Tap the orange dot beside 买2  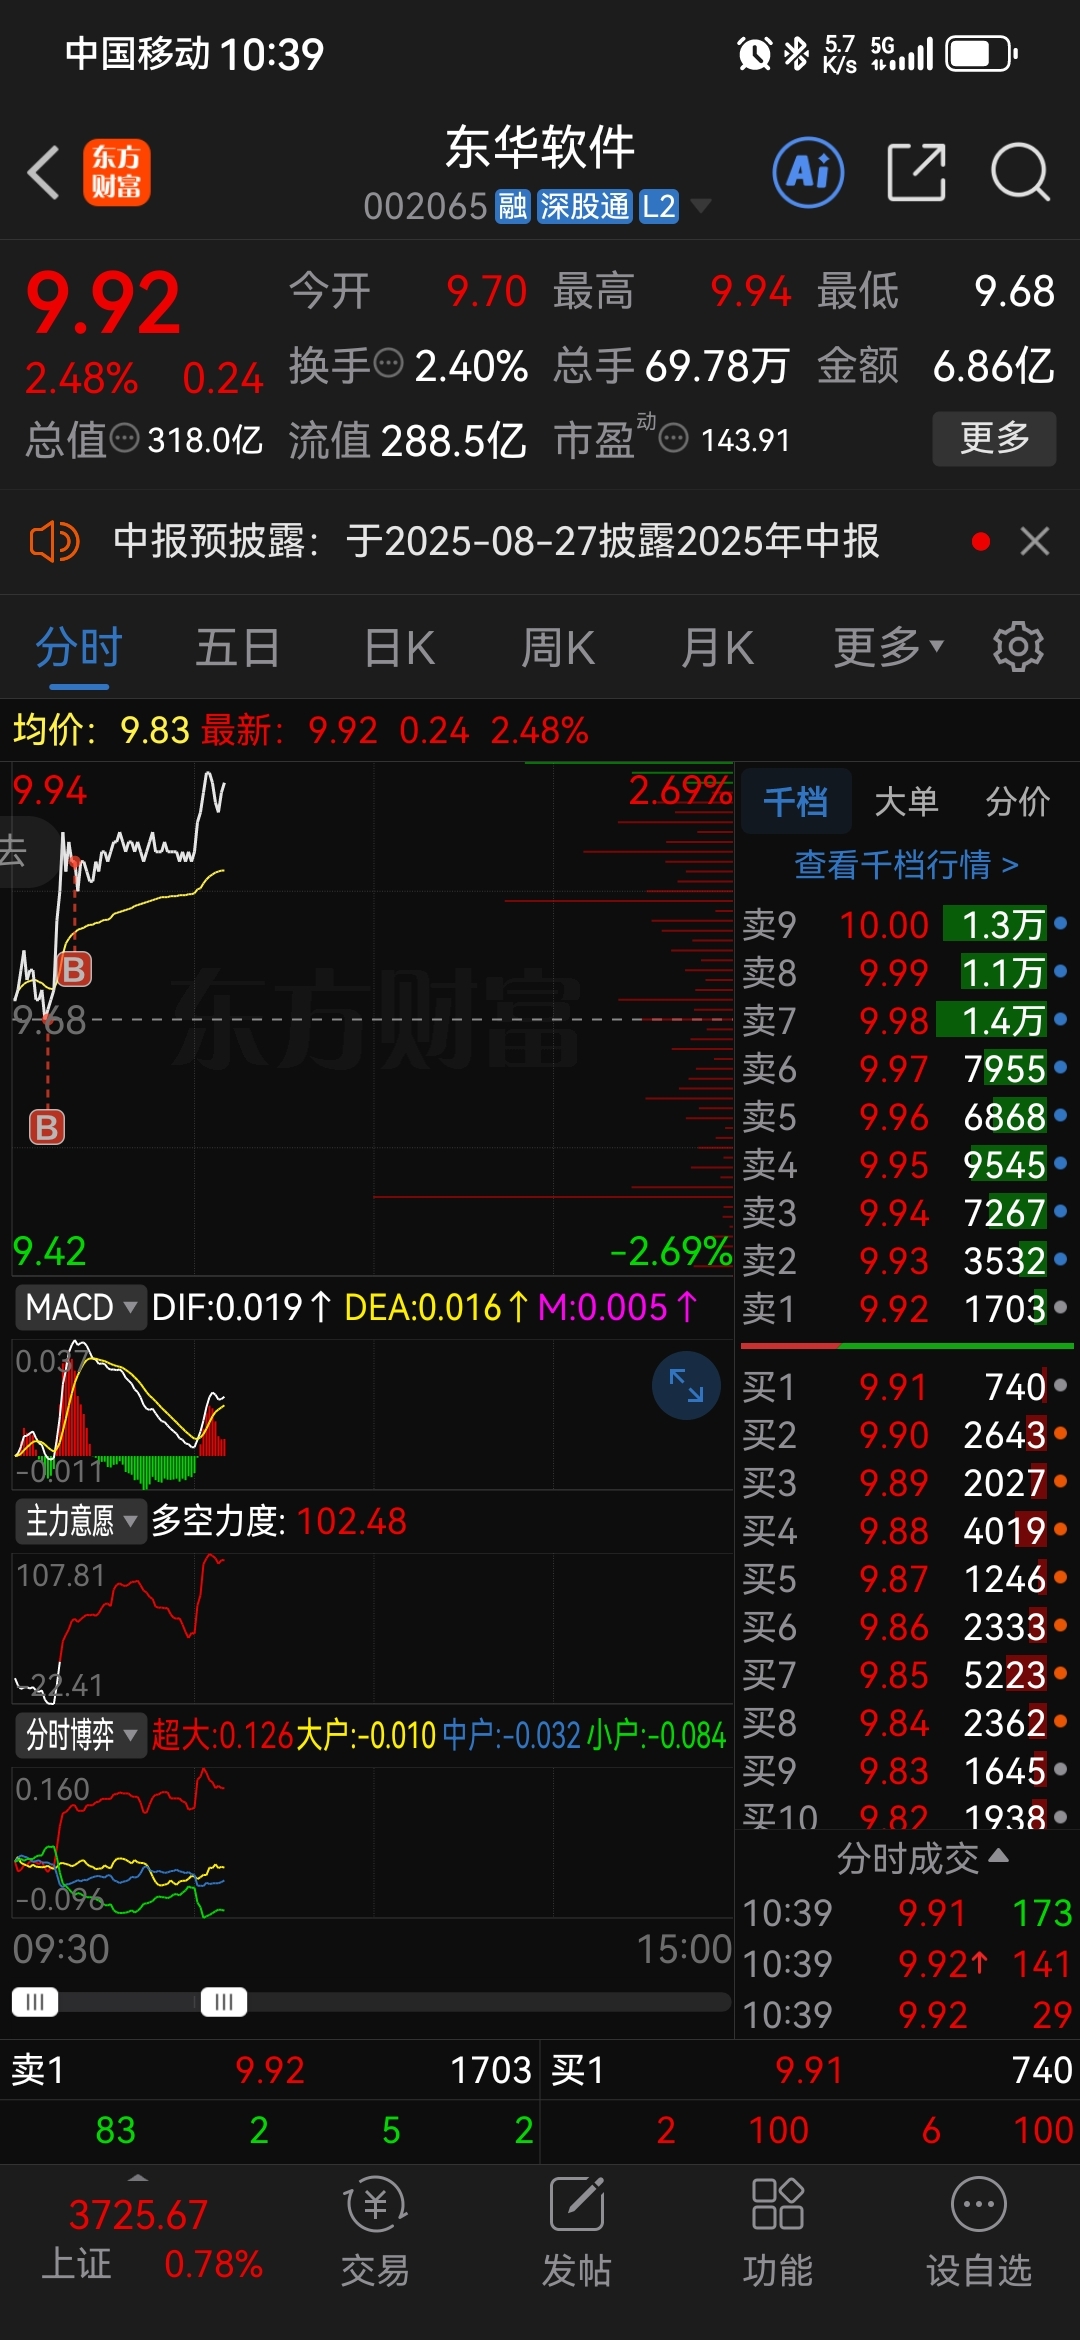[1061, 1433]
